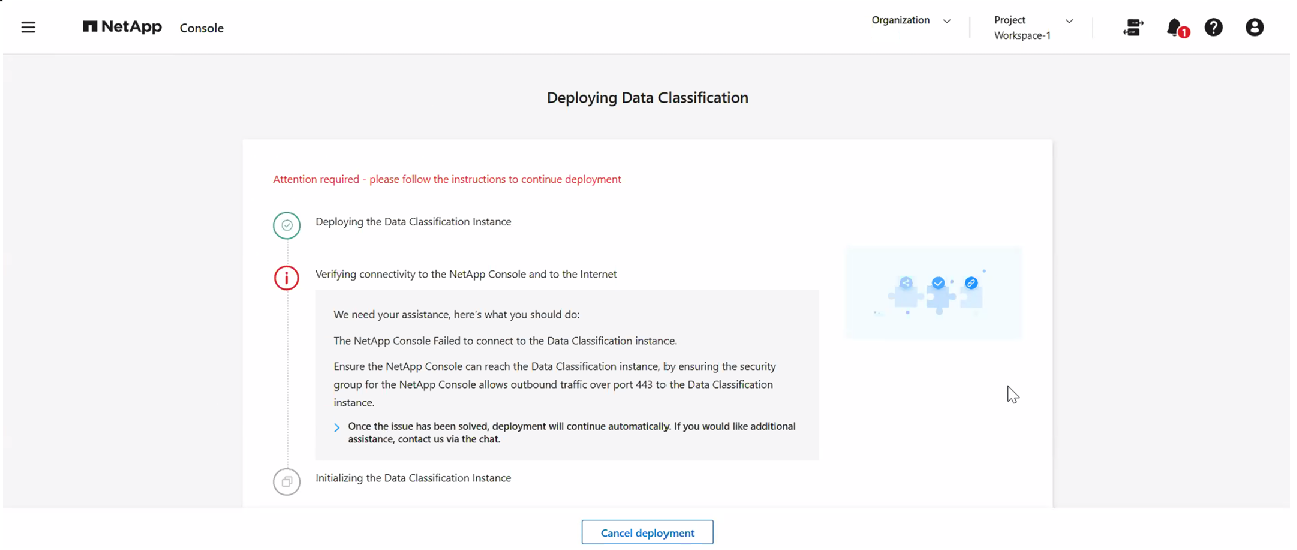Screen dimensions: 1297x550
Task: Click the Cancel deployment button
Action: [x=647, y=533]
